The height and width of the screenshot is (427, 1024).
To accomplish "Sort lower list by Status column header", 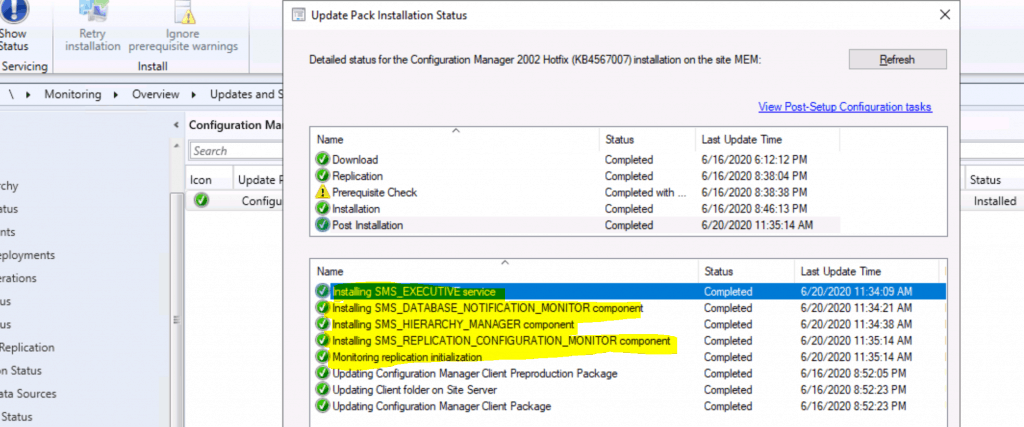I will click(x=746, y=271).
